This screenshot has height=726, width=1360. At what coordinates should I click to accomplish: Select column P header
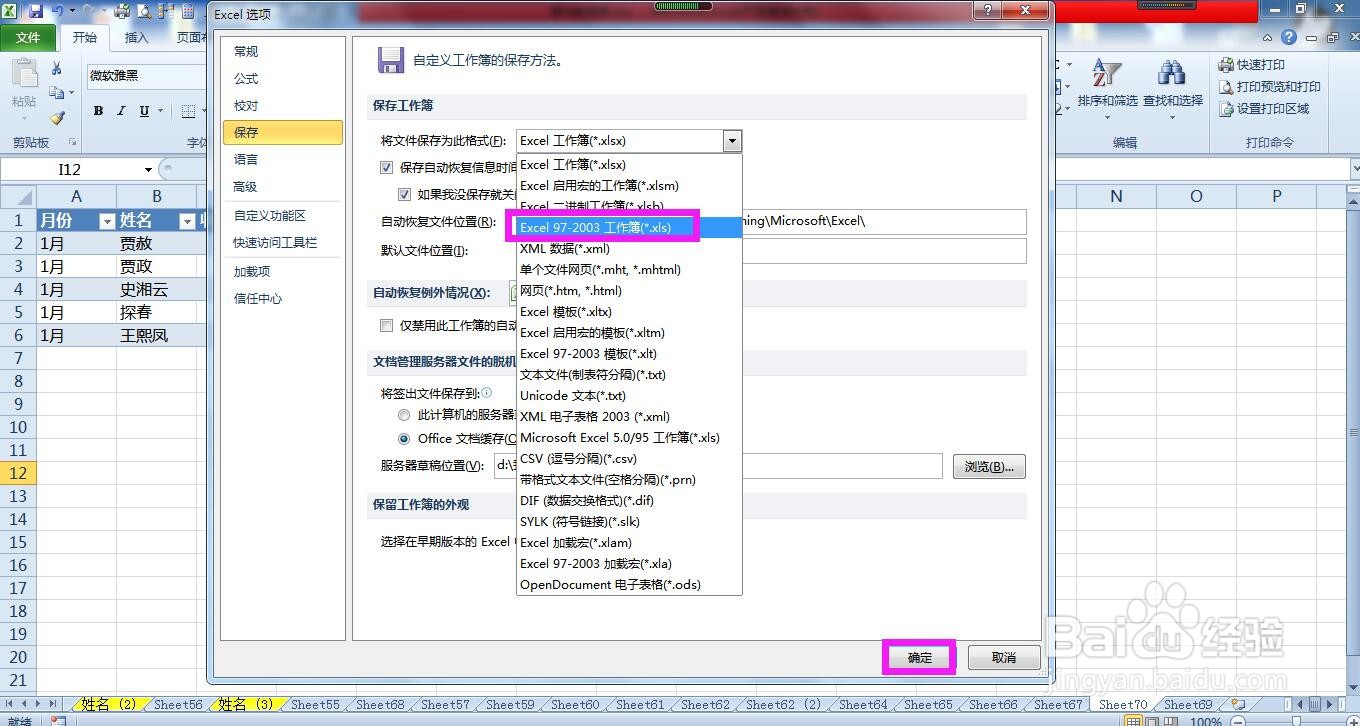point(1276,197)
